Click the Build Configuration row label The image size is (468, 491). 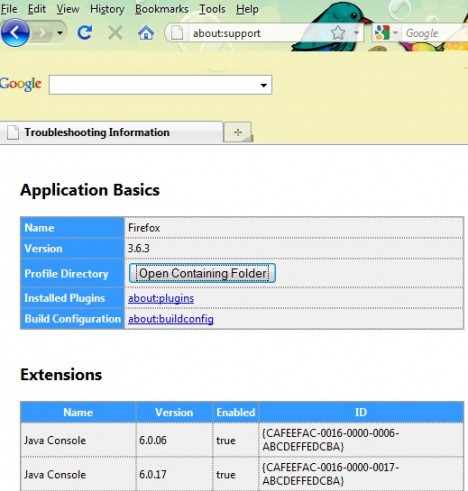click(x=73, y=319)
